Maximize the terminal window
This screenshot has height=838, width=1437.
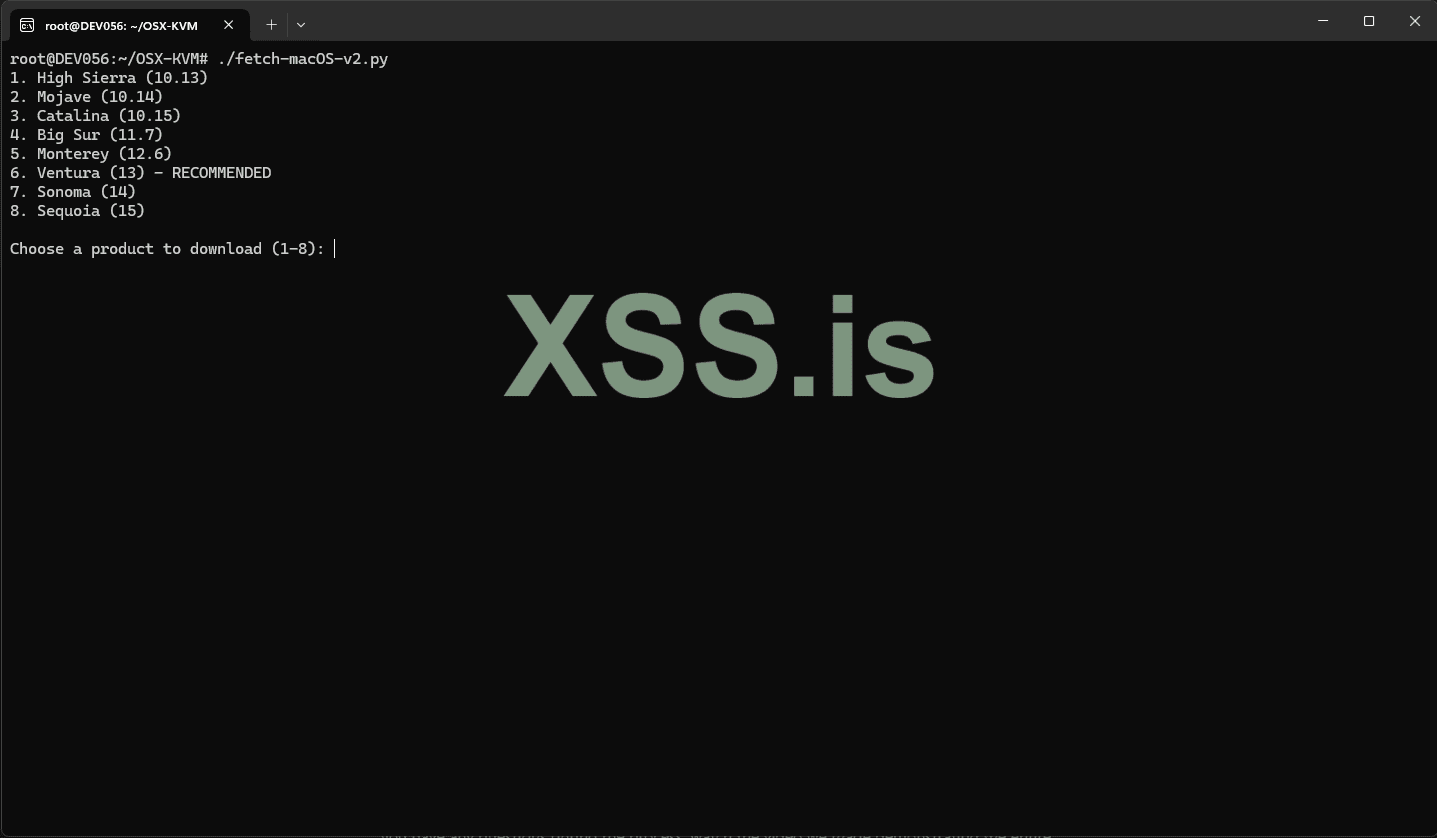(x=1369, y=21)
